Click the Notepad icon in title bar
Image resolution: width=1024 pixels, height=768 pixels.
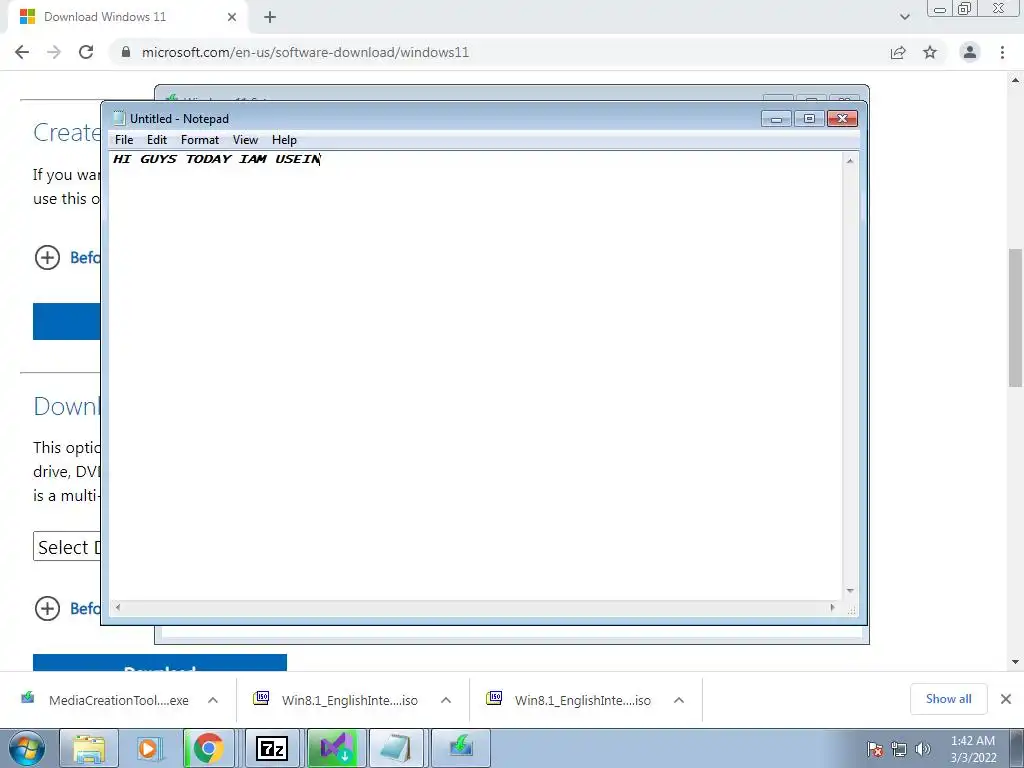(119, 118)
